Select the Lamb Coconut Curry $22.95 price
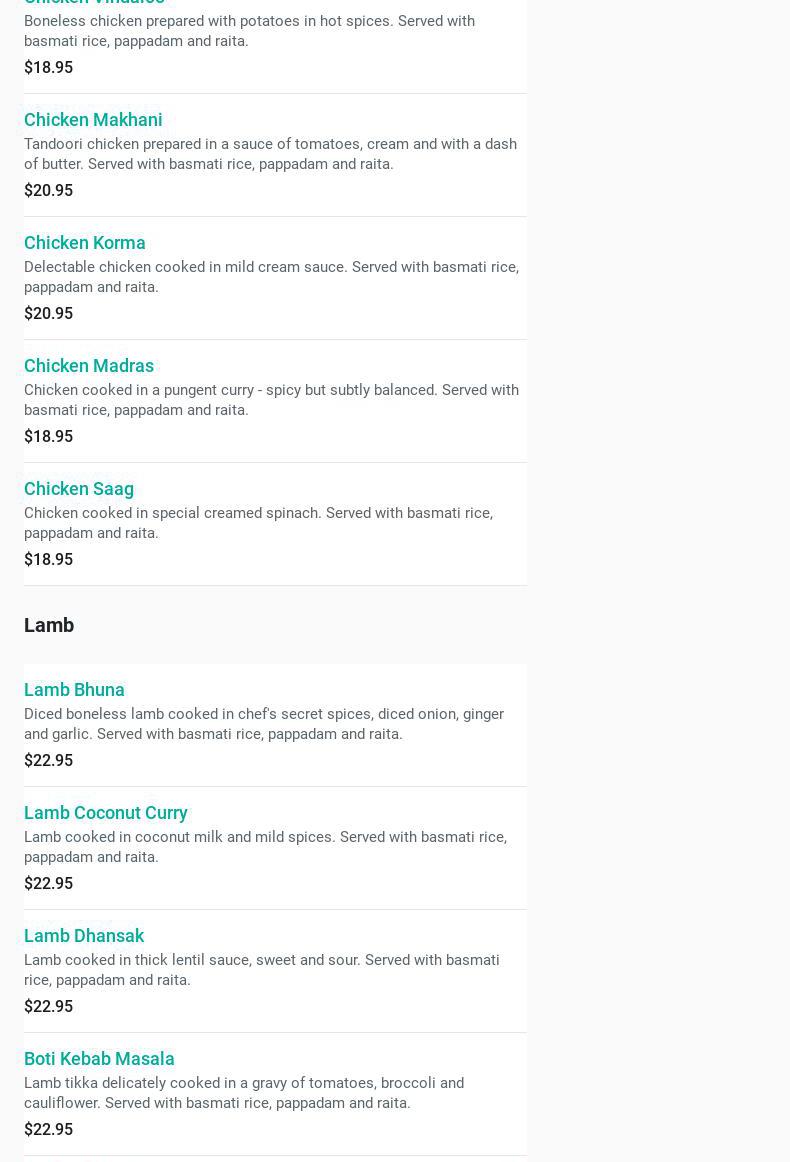The width and height of the screenshot is (790, 1162). (x=48, y=884)
